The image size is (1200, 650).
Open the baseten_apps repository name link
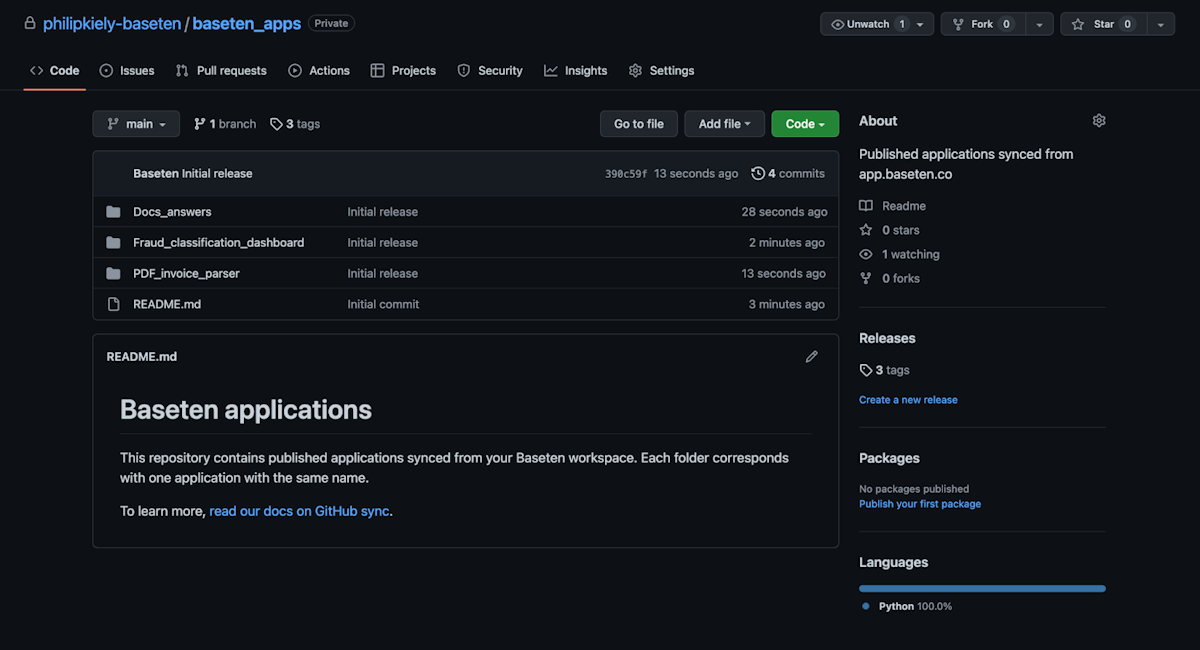pos(246,23)
